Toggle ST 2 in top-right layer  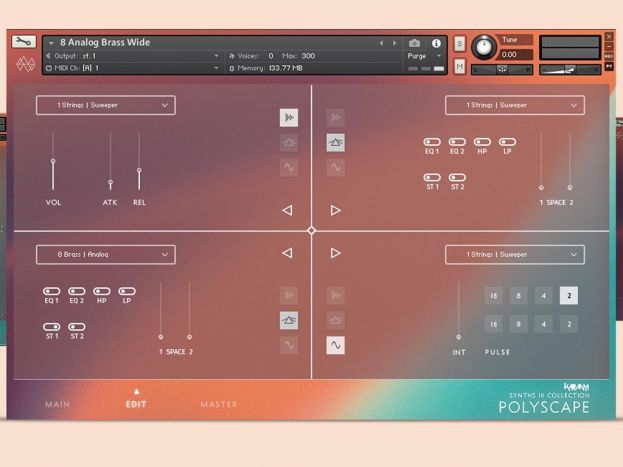click(x=457, y=177)
